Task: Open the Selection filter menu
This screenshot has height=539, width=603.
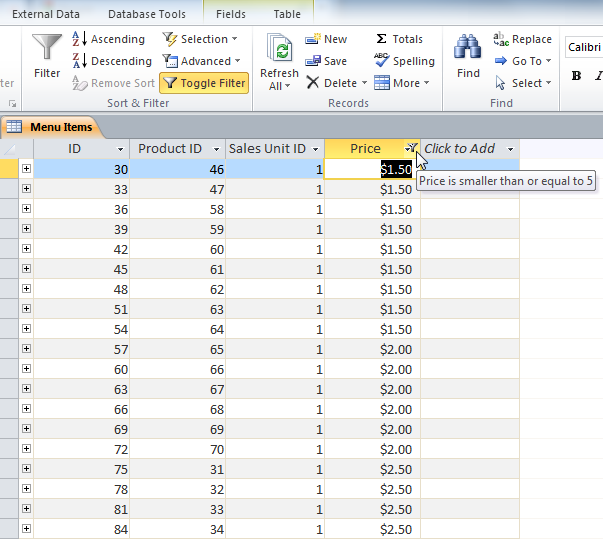Action: [x=200, y=39]
